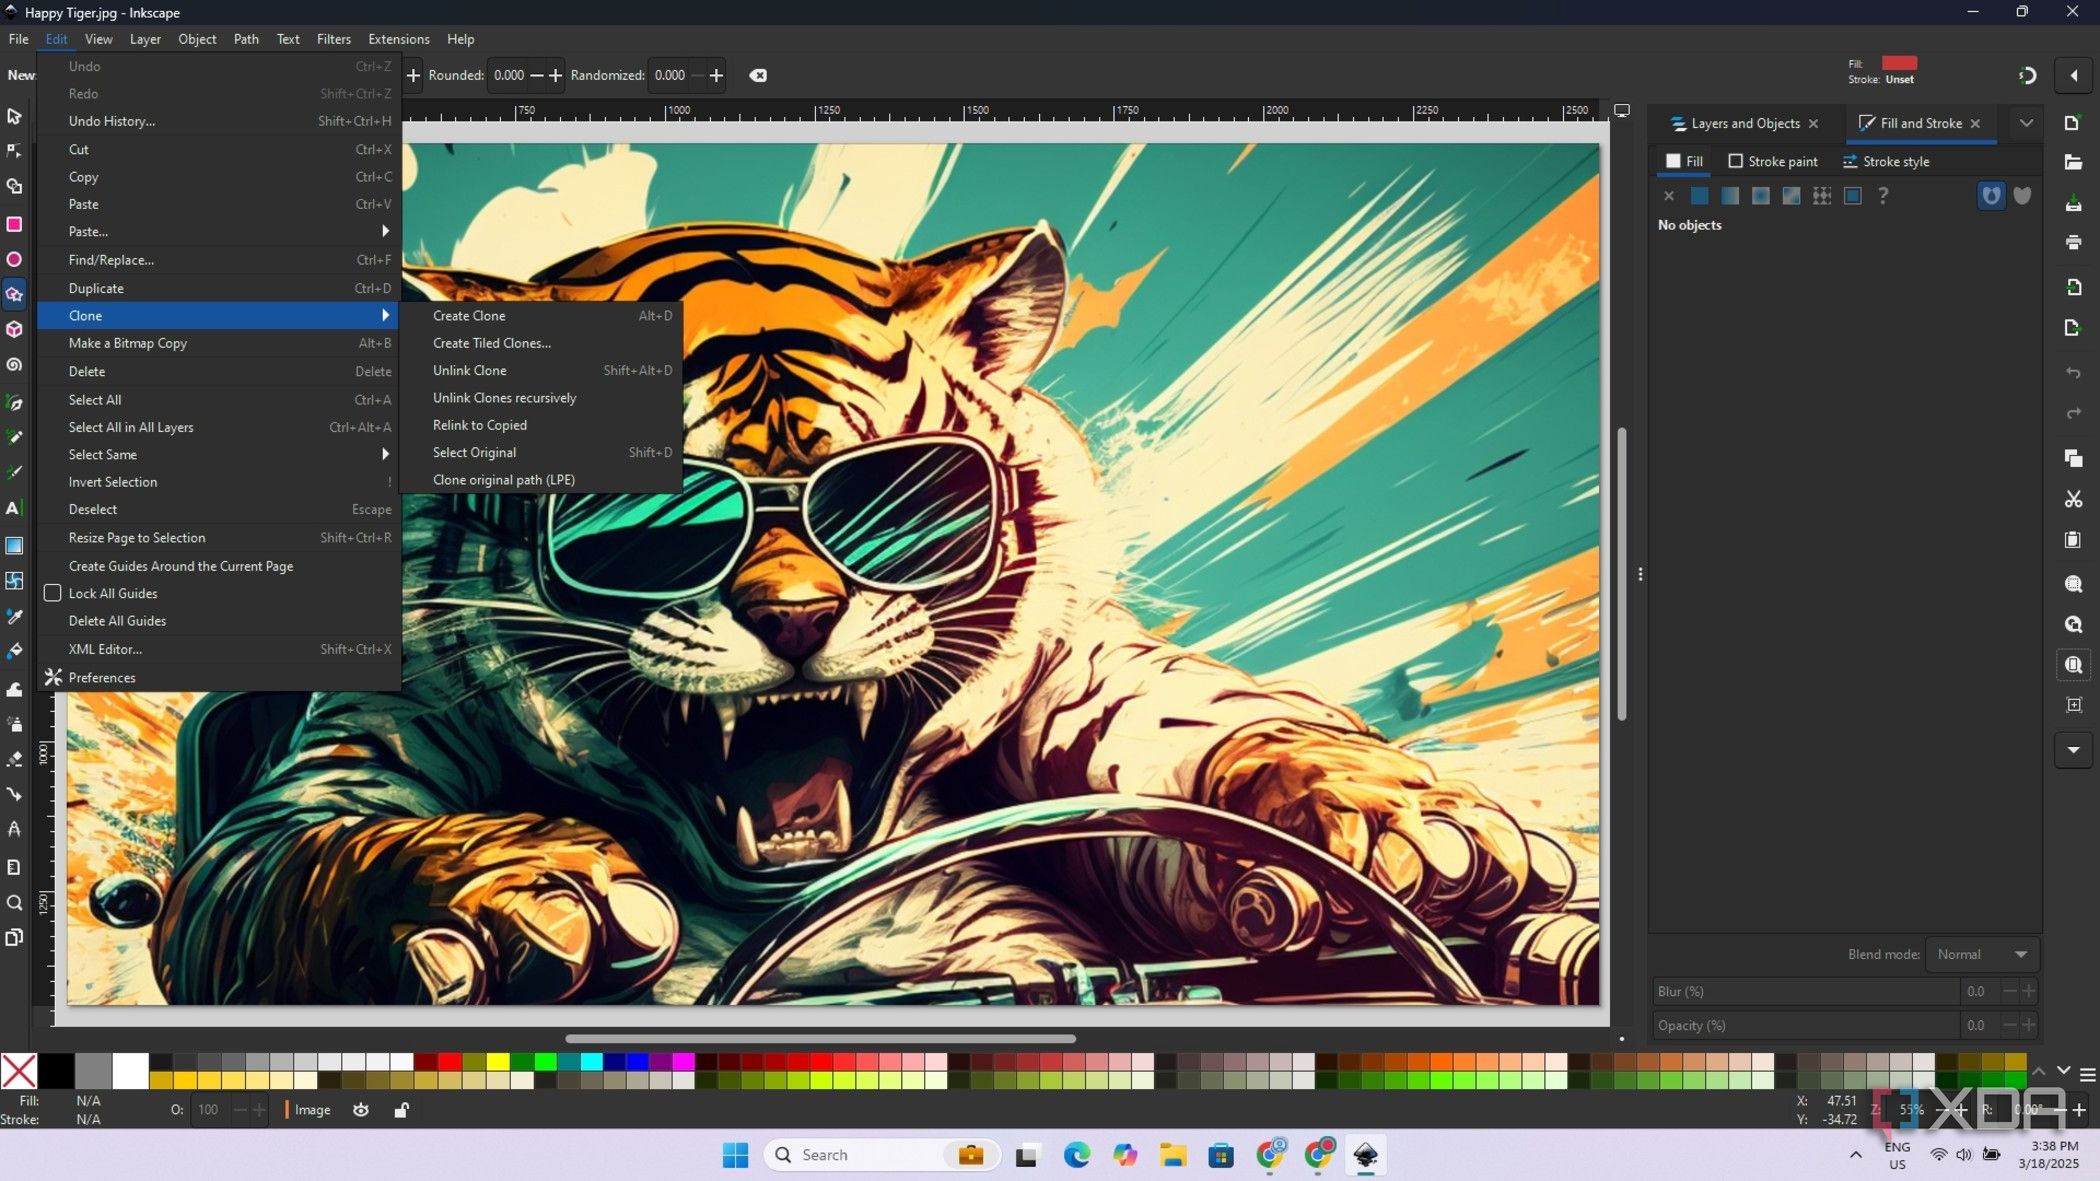Open the Stroke paint tab
2100x1181 pixels.
(1772, 161)
